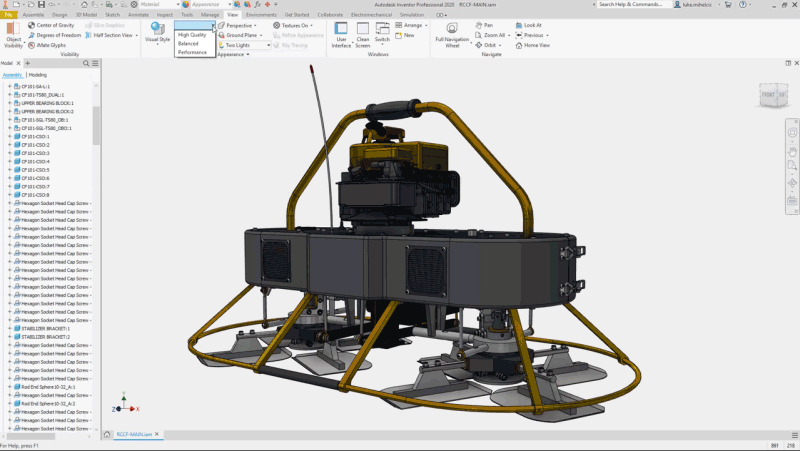Click the home icon beside the document tabs
This screenshot has width=800, height=451.
coord(107,435)
